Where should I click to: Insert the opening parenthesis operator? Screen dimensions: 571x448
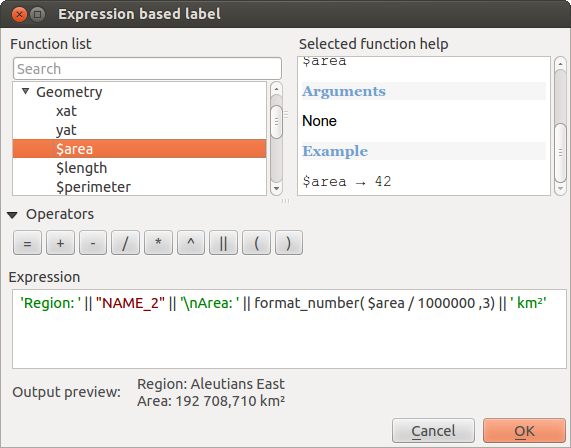click(256, 243)
